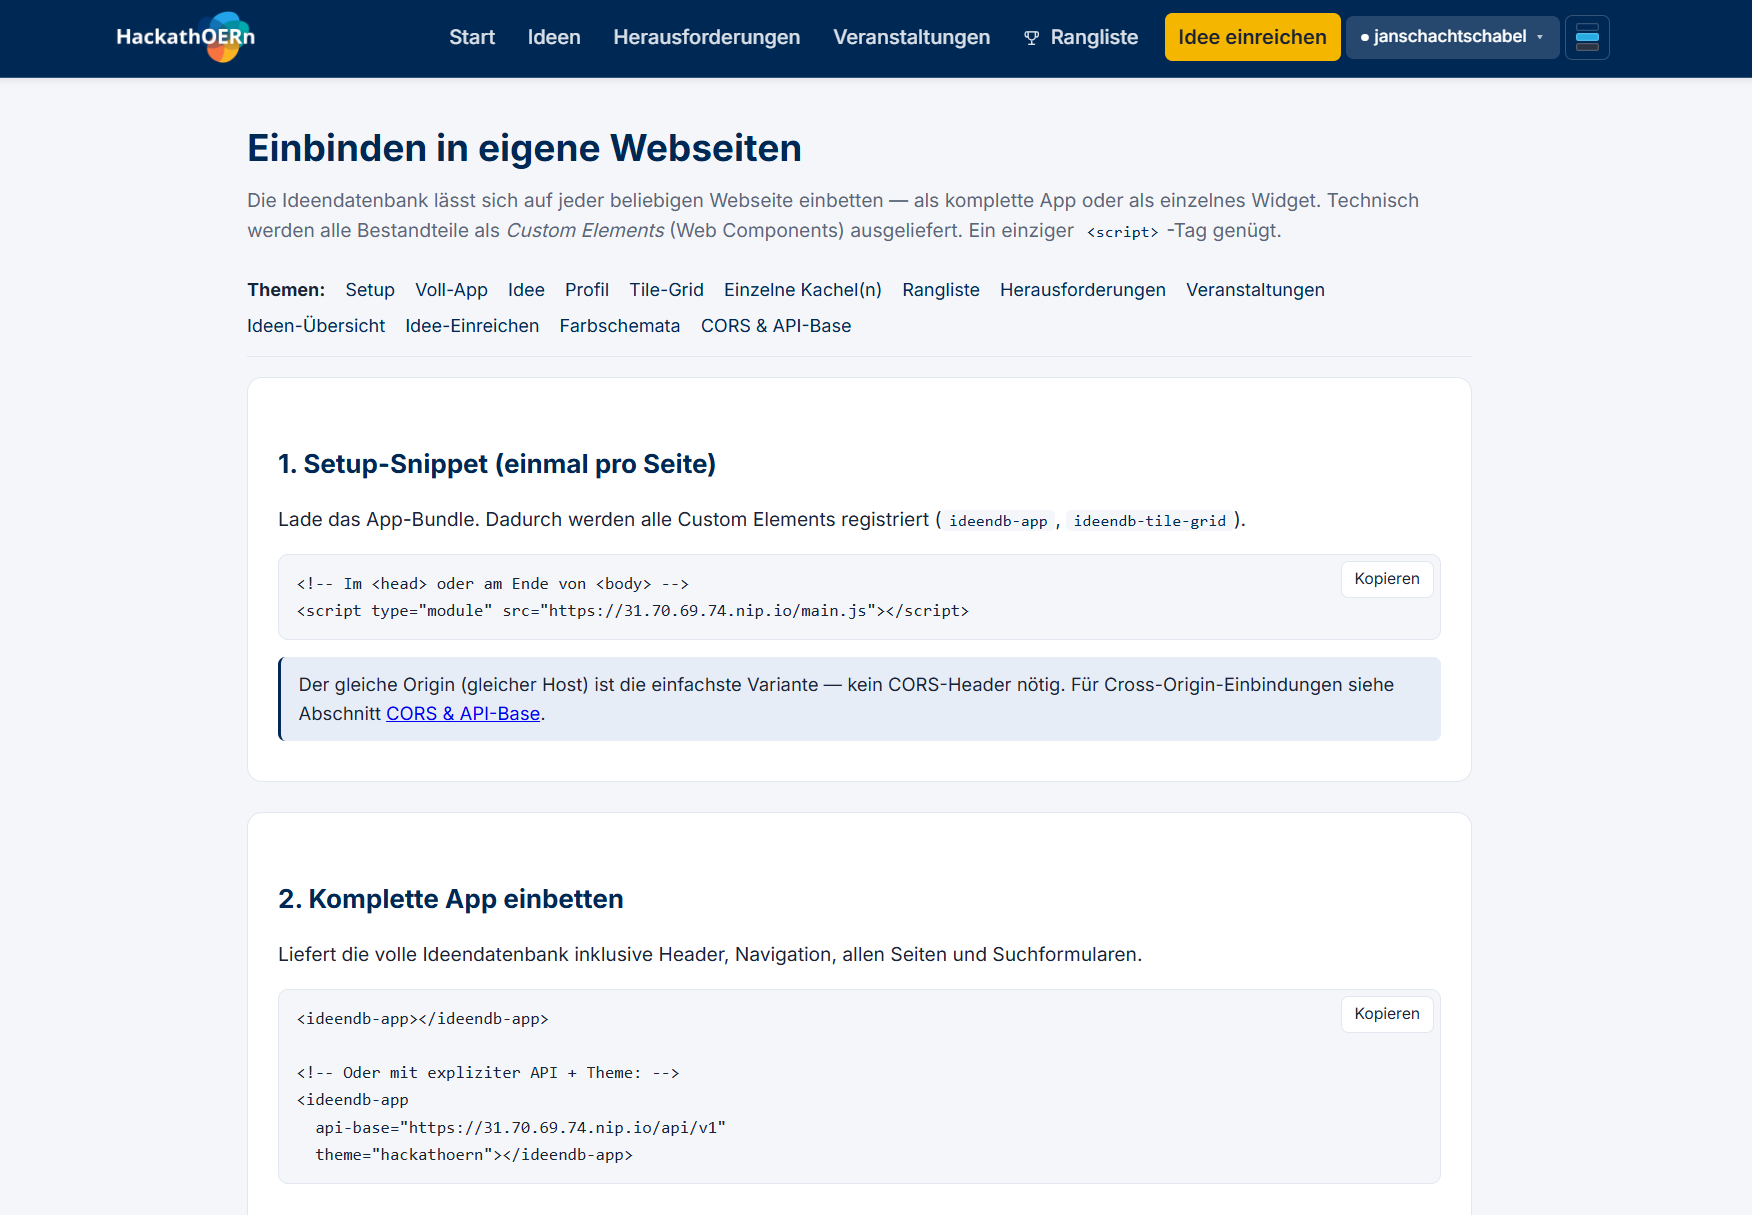This screenshot has height=1215, width=1752.
Task: Jump to the Ideen-Übersicht topic
Action: click(316, 326)
